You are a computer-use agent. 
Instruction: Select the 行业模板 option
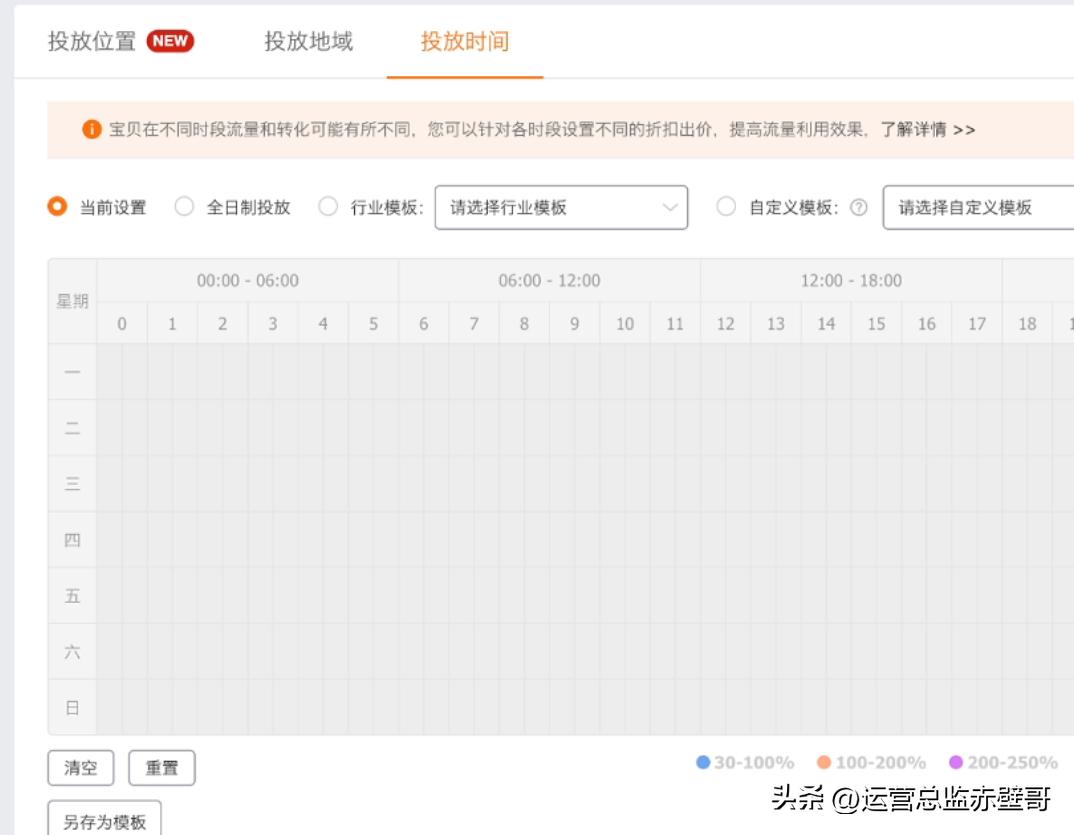point(328,206)
